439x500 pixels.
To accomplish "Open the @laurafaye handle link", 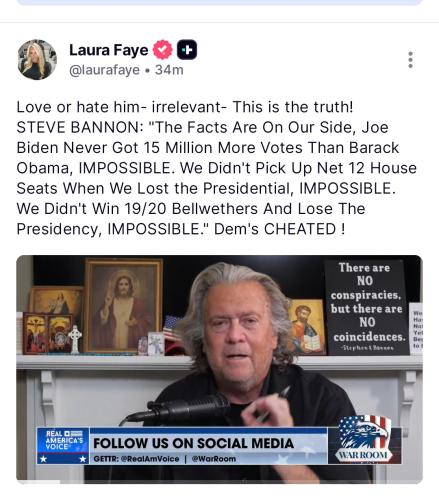I will tap(104, 70).
